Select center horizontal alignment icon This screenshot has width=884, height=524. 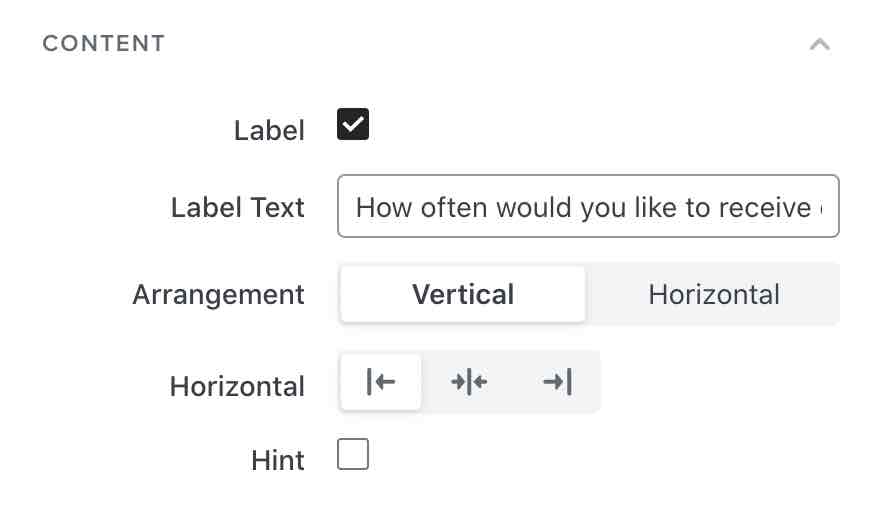pos(469,382)
